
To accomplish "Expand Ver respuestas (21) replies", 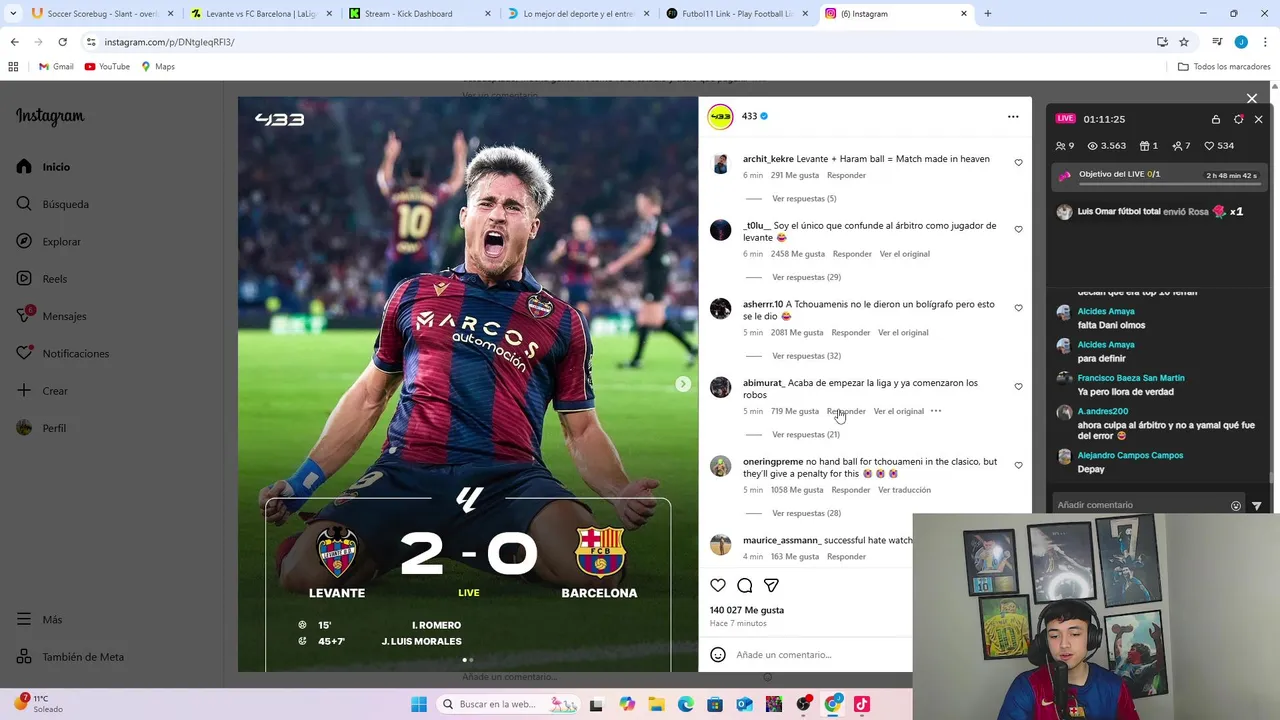I will coord(806,434).
